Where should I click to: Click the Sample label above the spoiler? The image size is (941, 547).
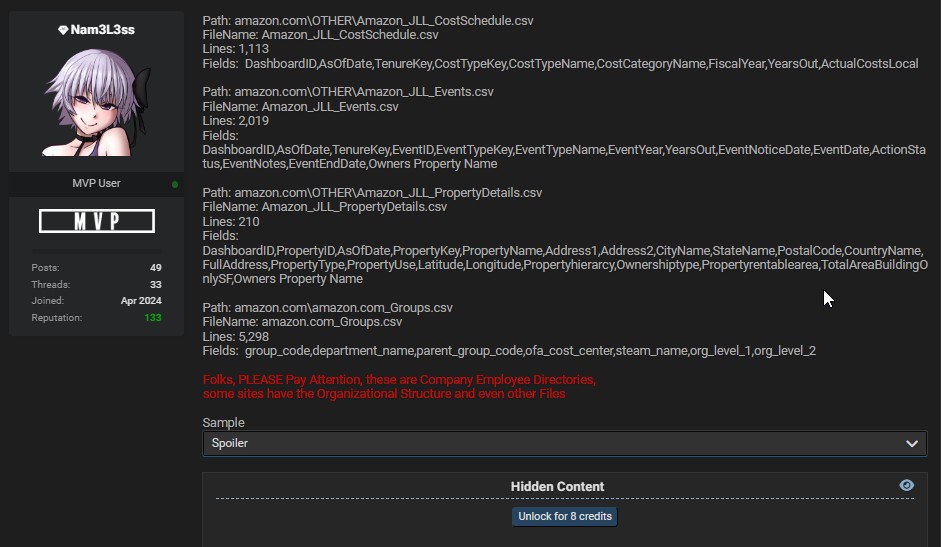click(x=223, y=423)
